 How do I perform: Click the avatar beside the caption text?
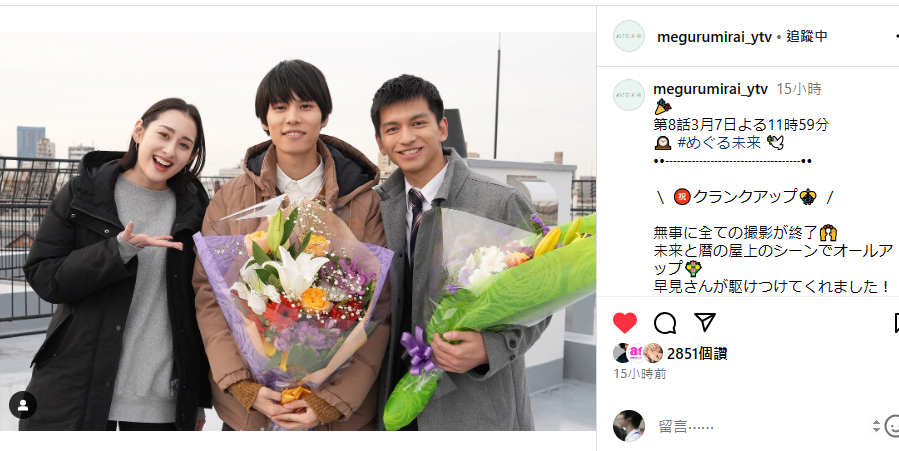pyautogui.click(x=628, y=95)
